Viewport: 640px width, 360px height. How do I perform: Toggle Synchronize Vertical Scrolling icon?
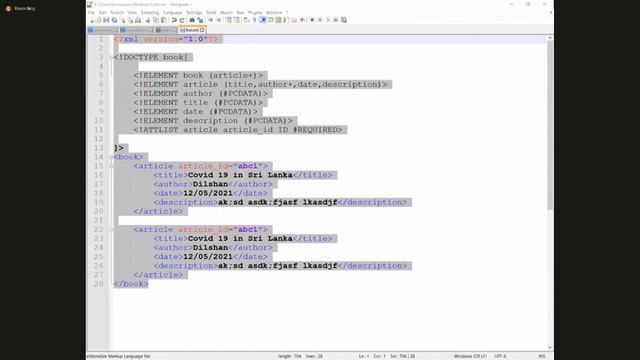[x=229, y=20]
